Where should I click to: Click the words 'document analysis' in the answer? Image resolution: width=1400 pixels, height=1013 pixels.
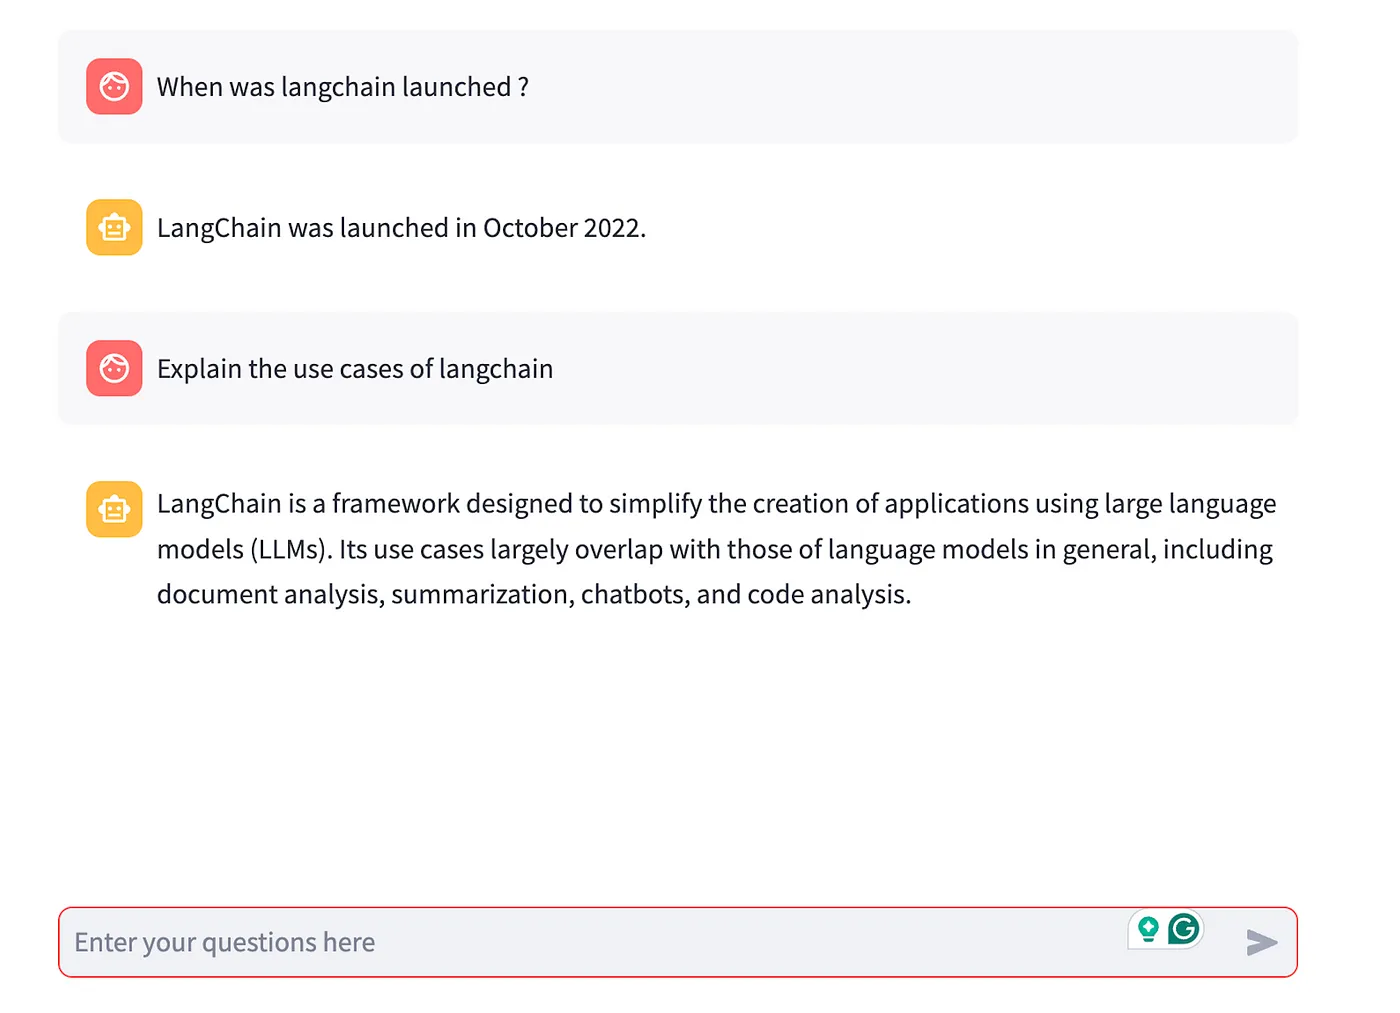pos(269,594)
